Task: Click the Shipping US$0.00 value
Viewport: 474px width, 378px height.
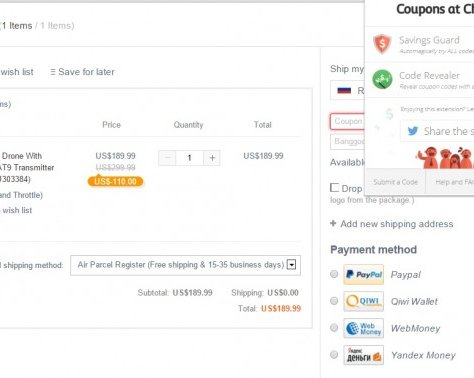Action: coord(283,293)
